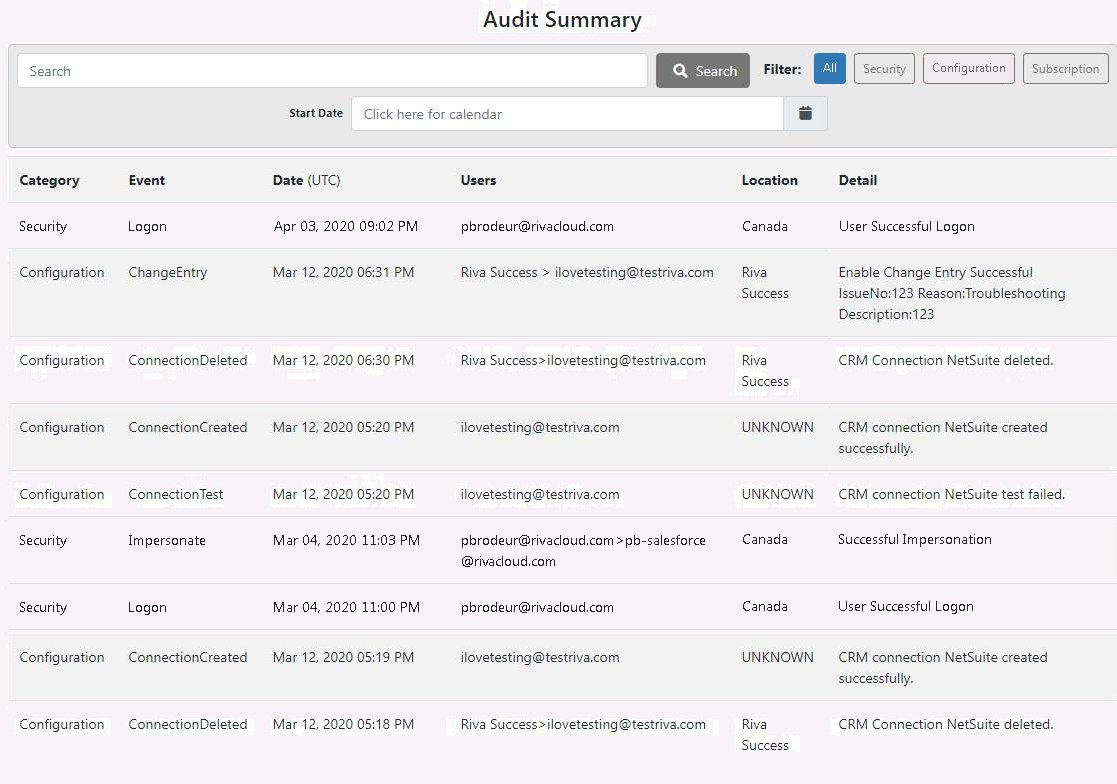Screen dimensions: 1117x784
Task: Select the ConnectionTest event cell
Action: [175, 494]
